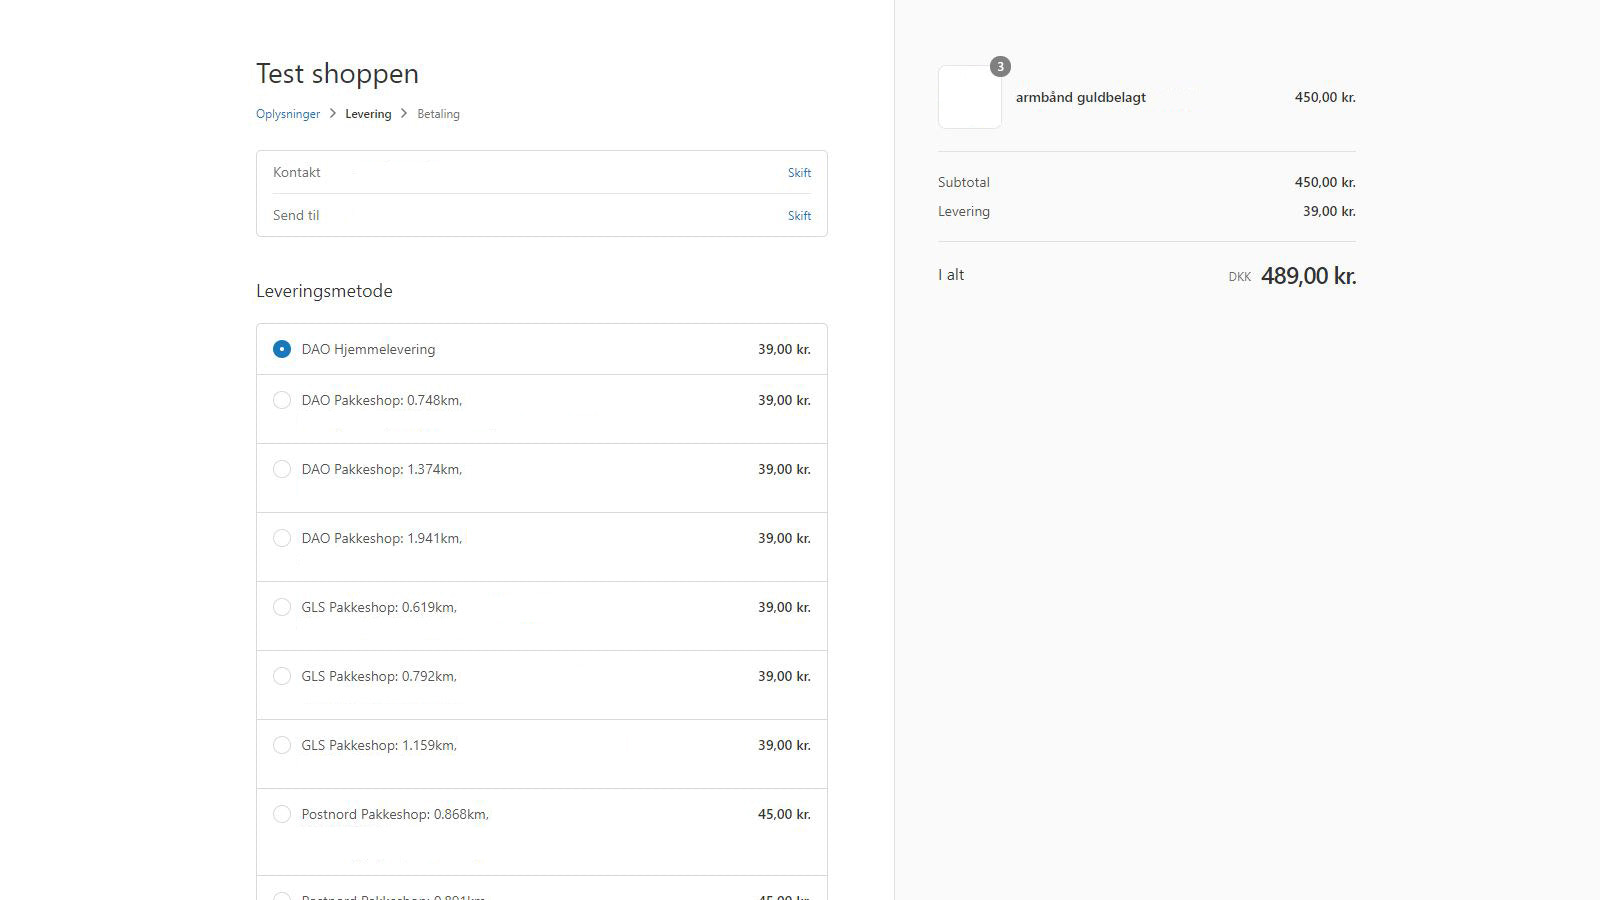Choose DAO Pakkeshop 1.941km radio button
Screen dimensions: 1600x900
click(282, 538)
